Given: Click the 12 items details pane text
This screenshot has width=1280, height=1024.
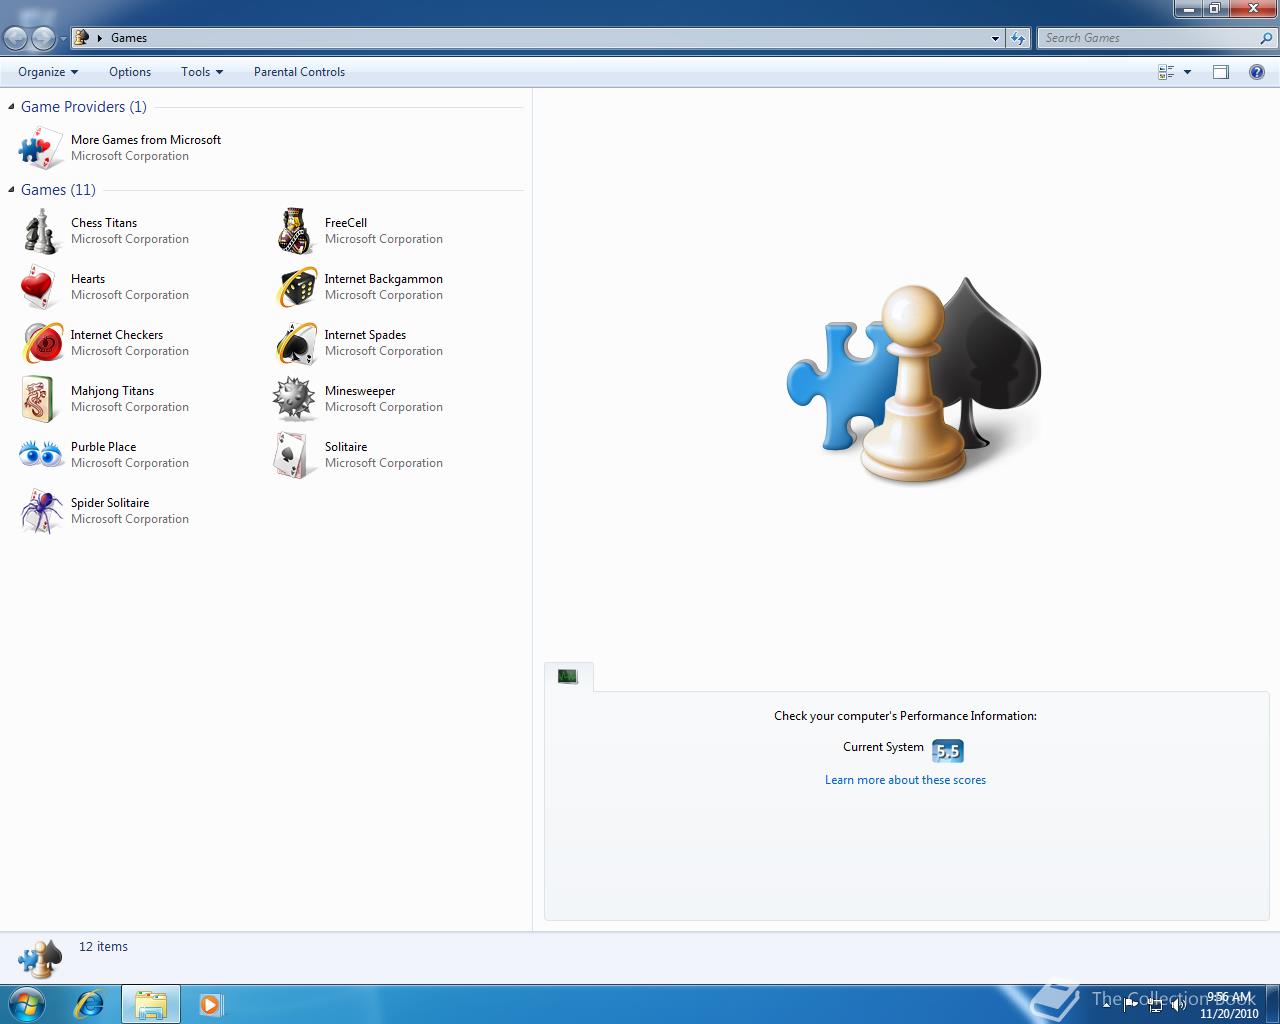Looking at the screenshot, I should click(x=104, y=947).
